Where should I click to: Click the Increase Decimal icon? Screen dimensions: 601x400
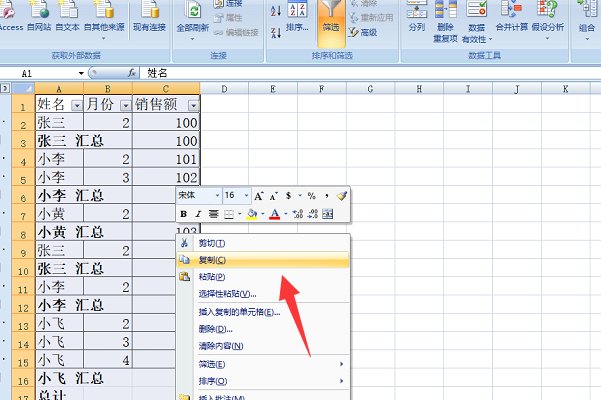(298, 214)
